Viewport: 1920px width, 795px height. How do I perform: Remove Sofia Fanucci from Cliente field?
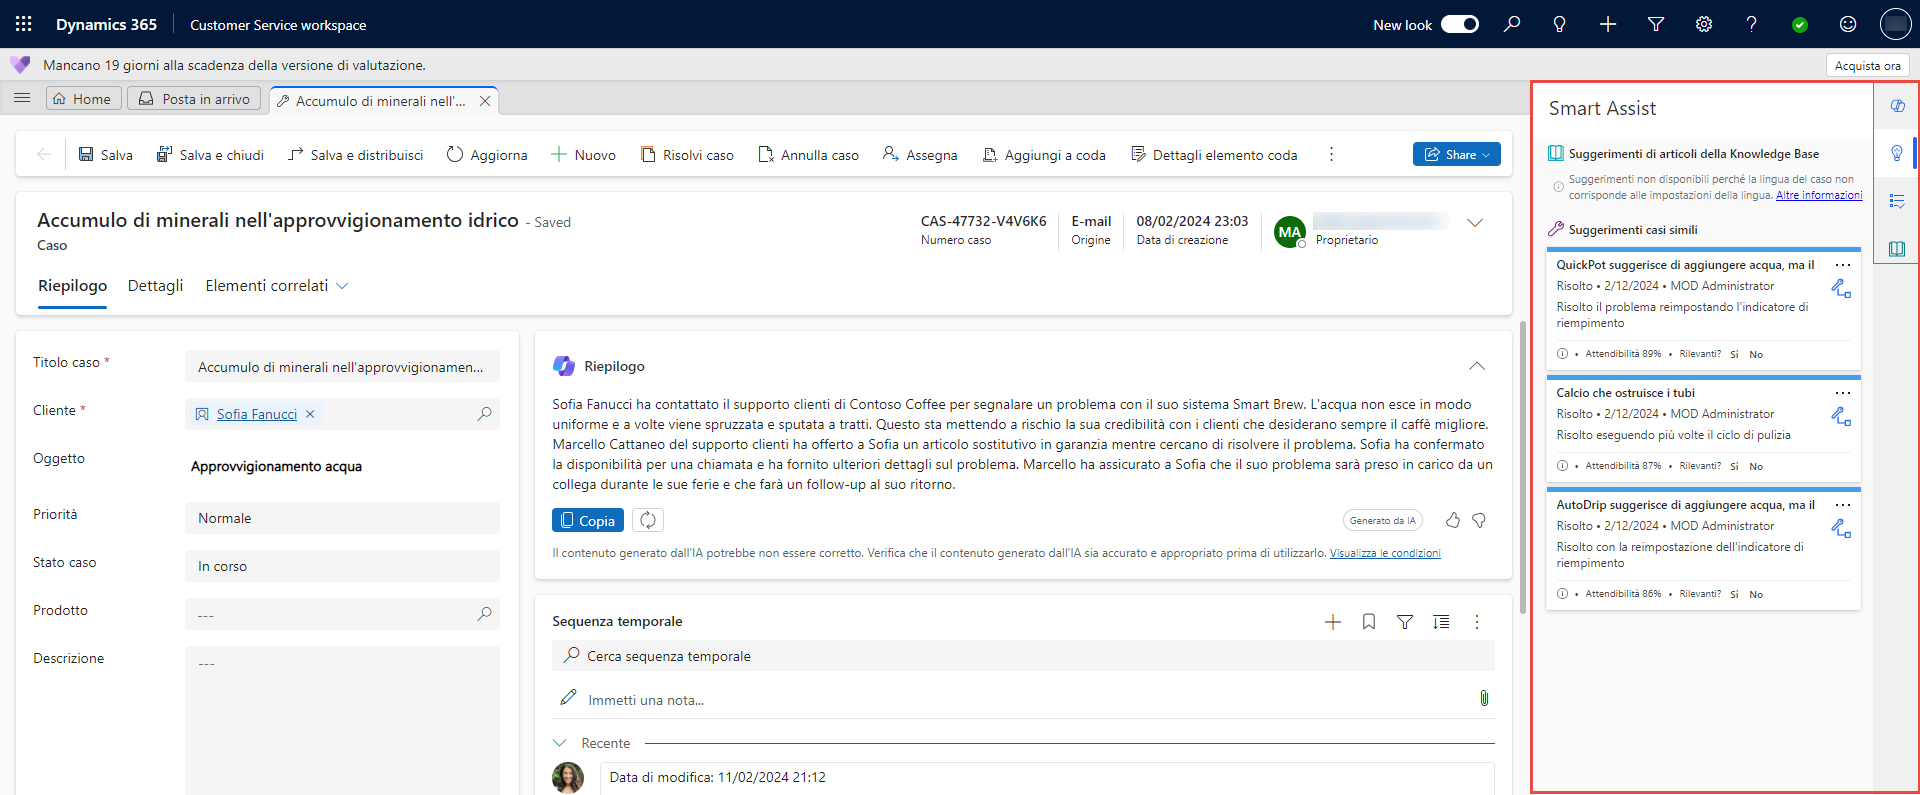coord(310,414)
